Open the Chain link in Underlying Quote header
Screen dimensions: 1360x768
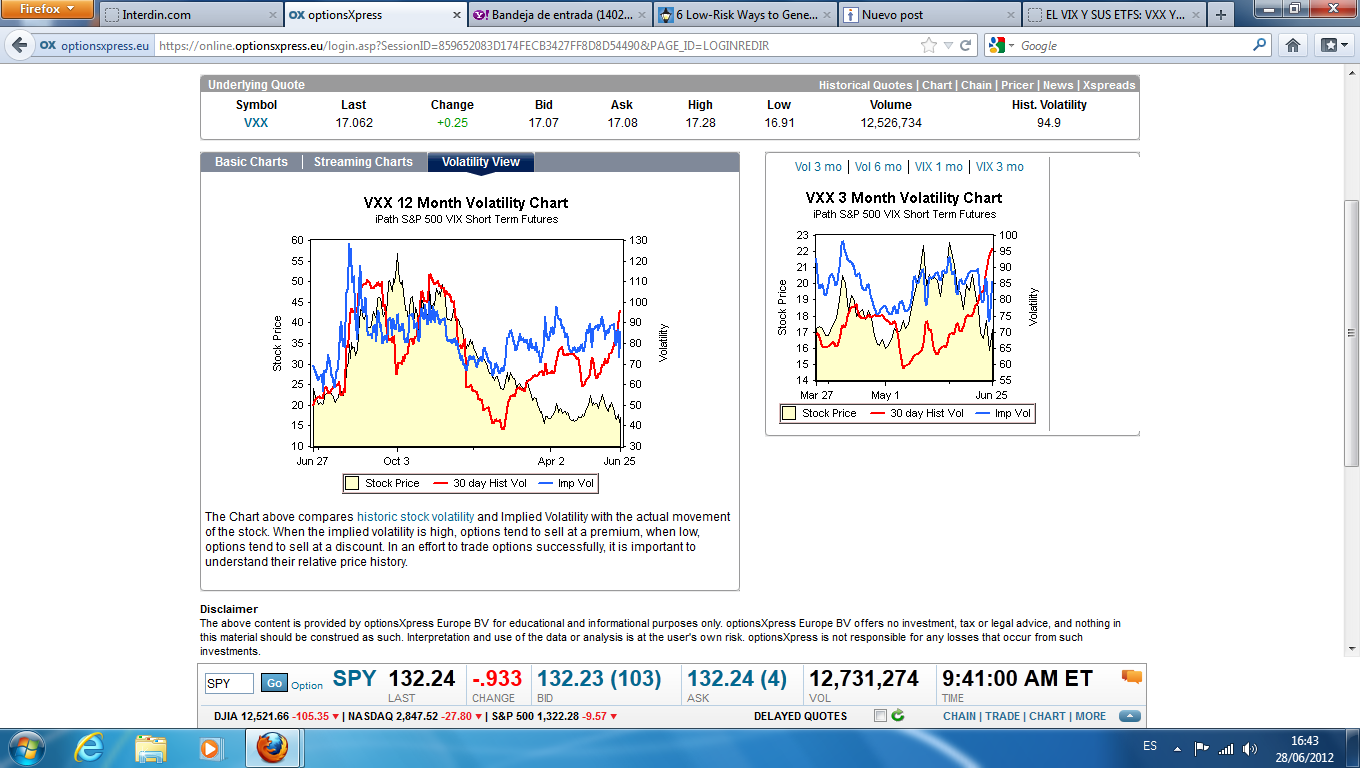[x=976, y=85]
